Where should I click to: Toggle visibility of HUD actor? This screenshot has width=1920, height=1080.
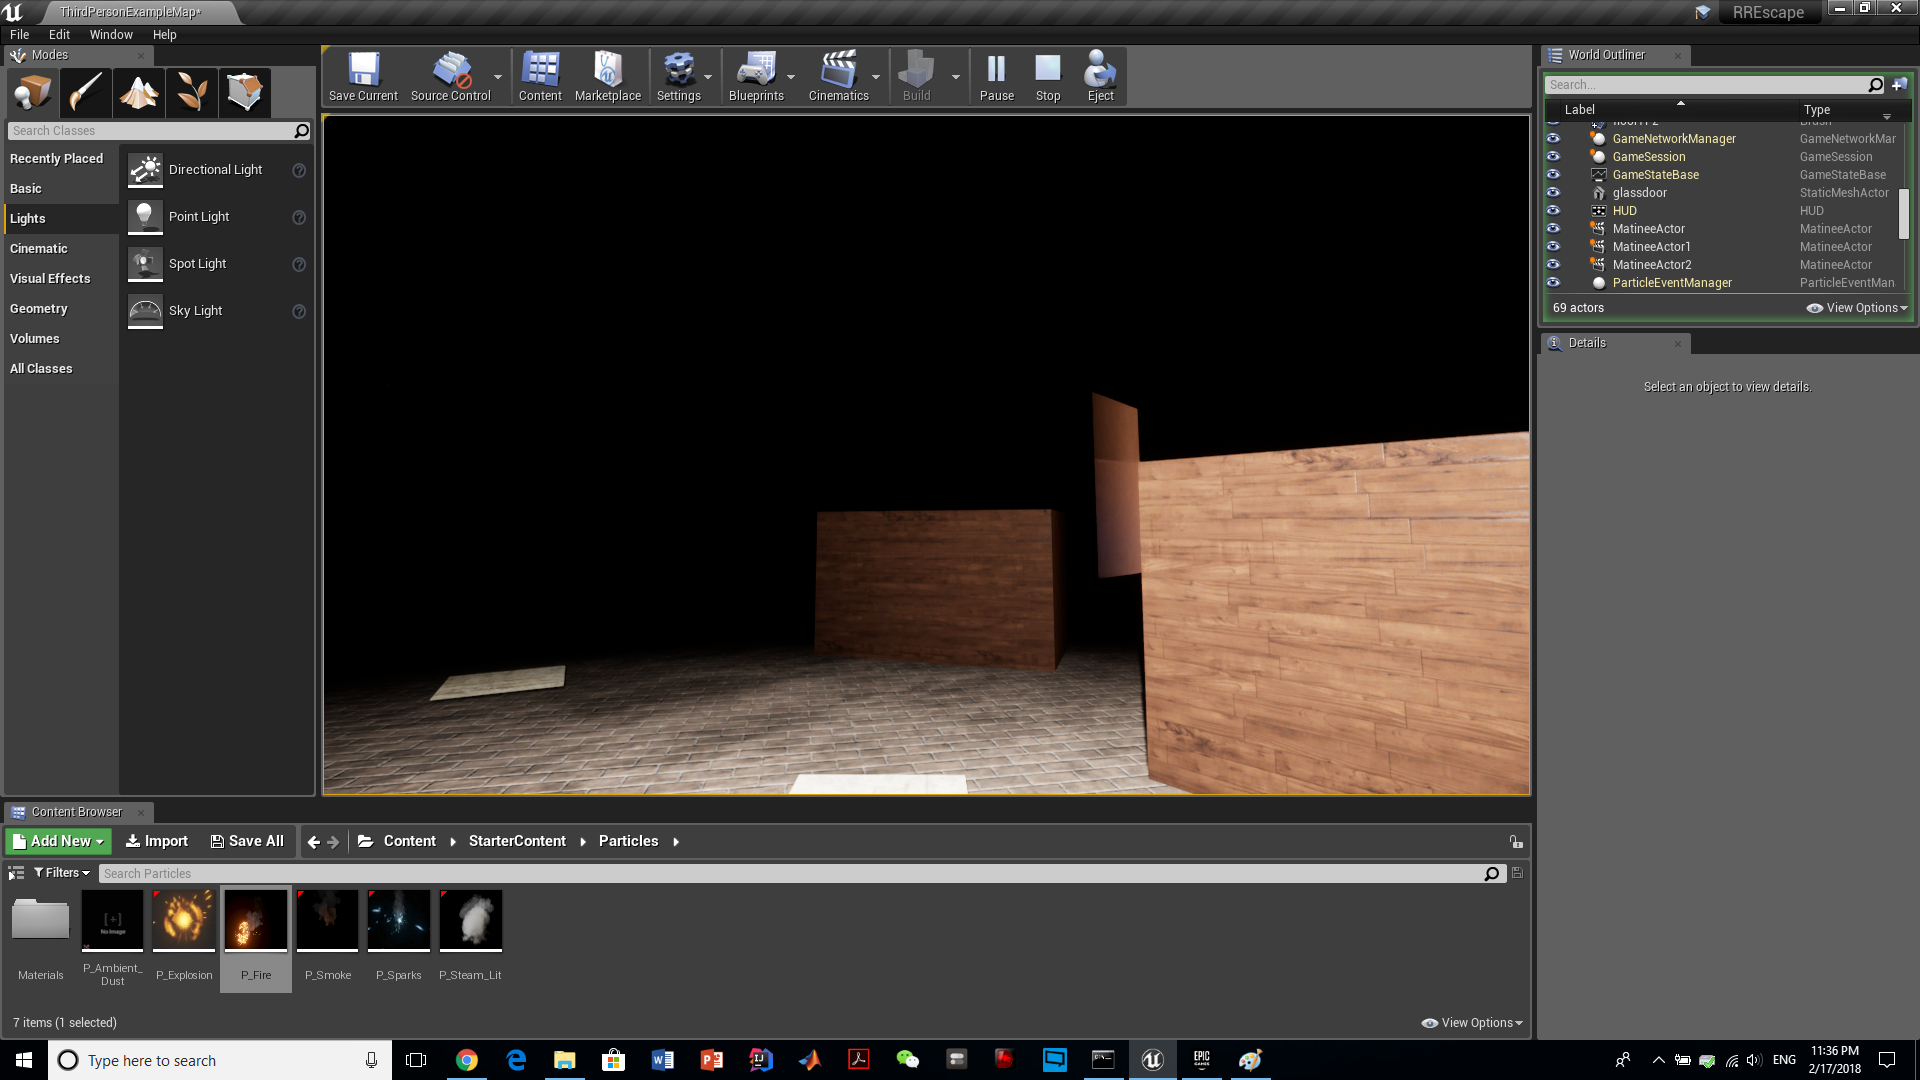(1553, 210)
